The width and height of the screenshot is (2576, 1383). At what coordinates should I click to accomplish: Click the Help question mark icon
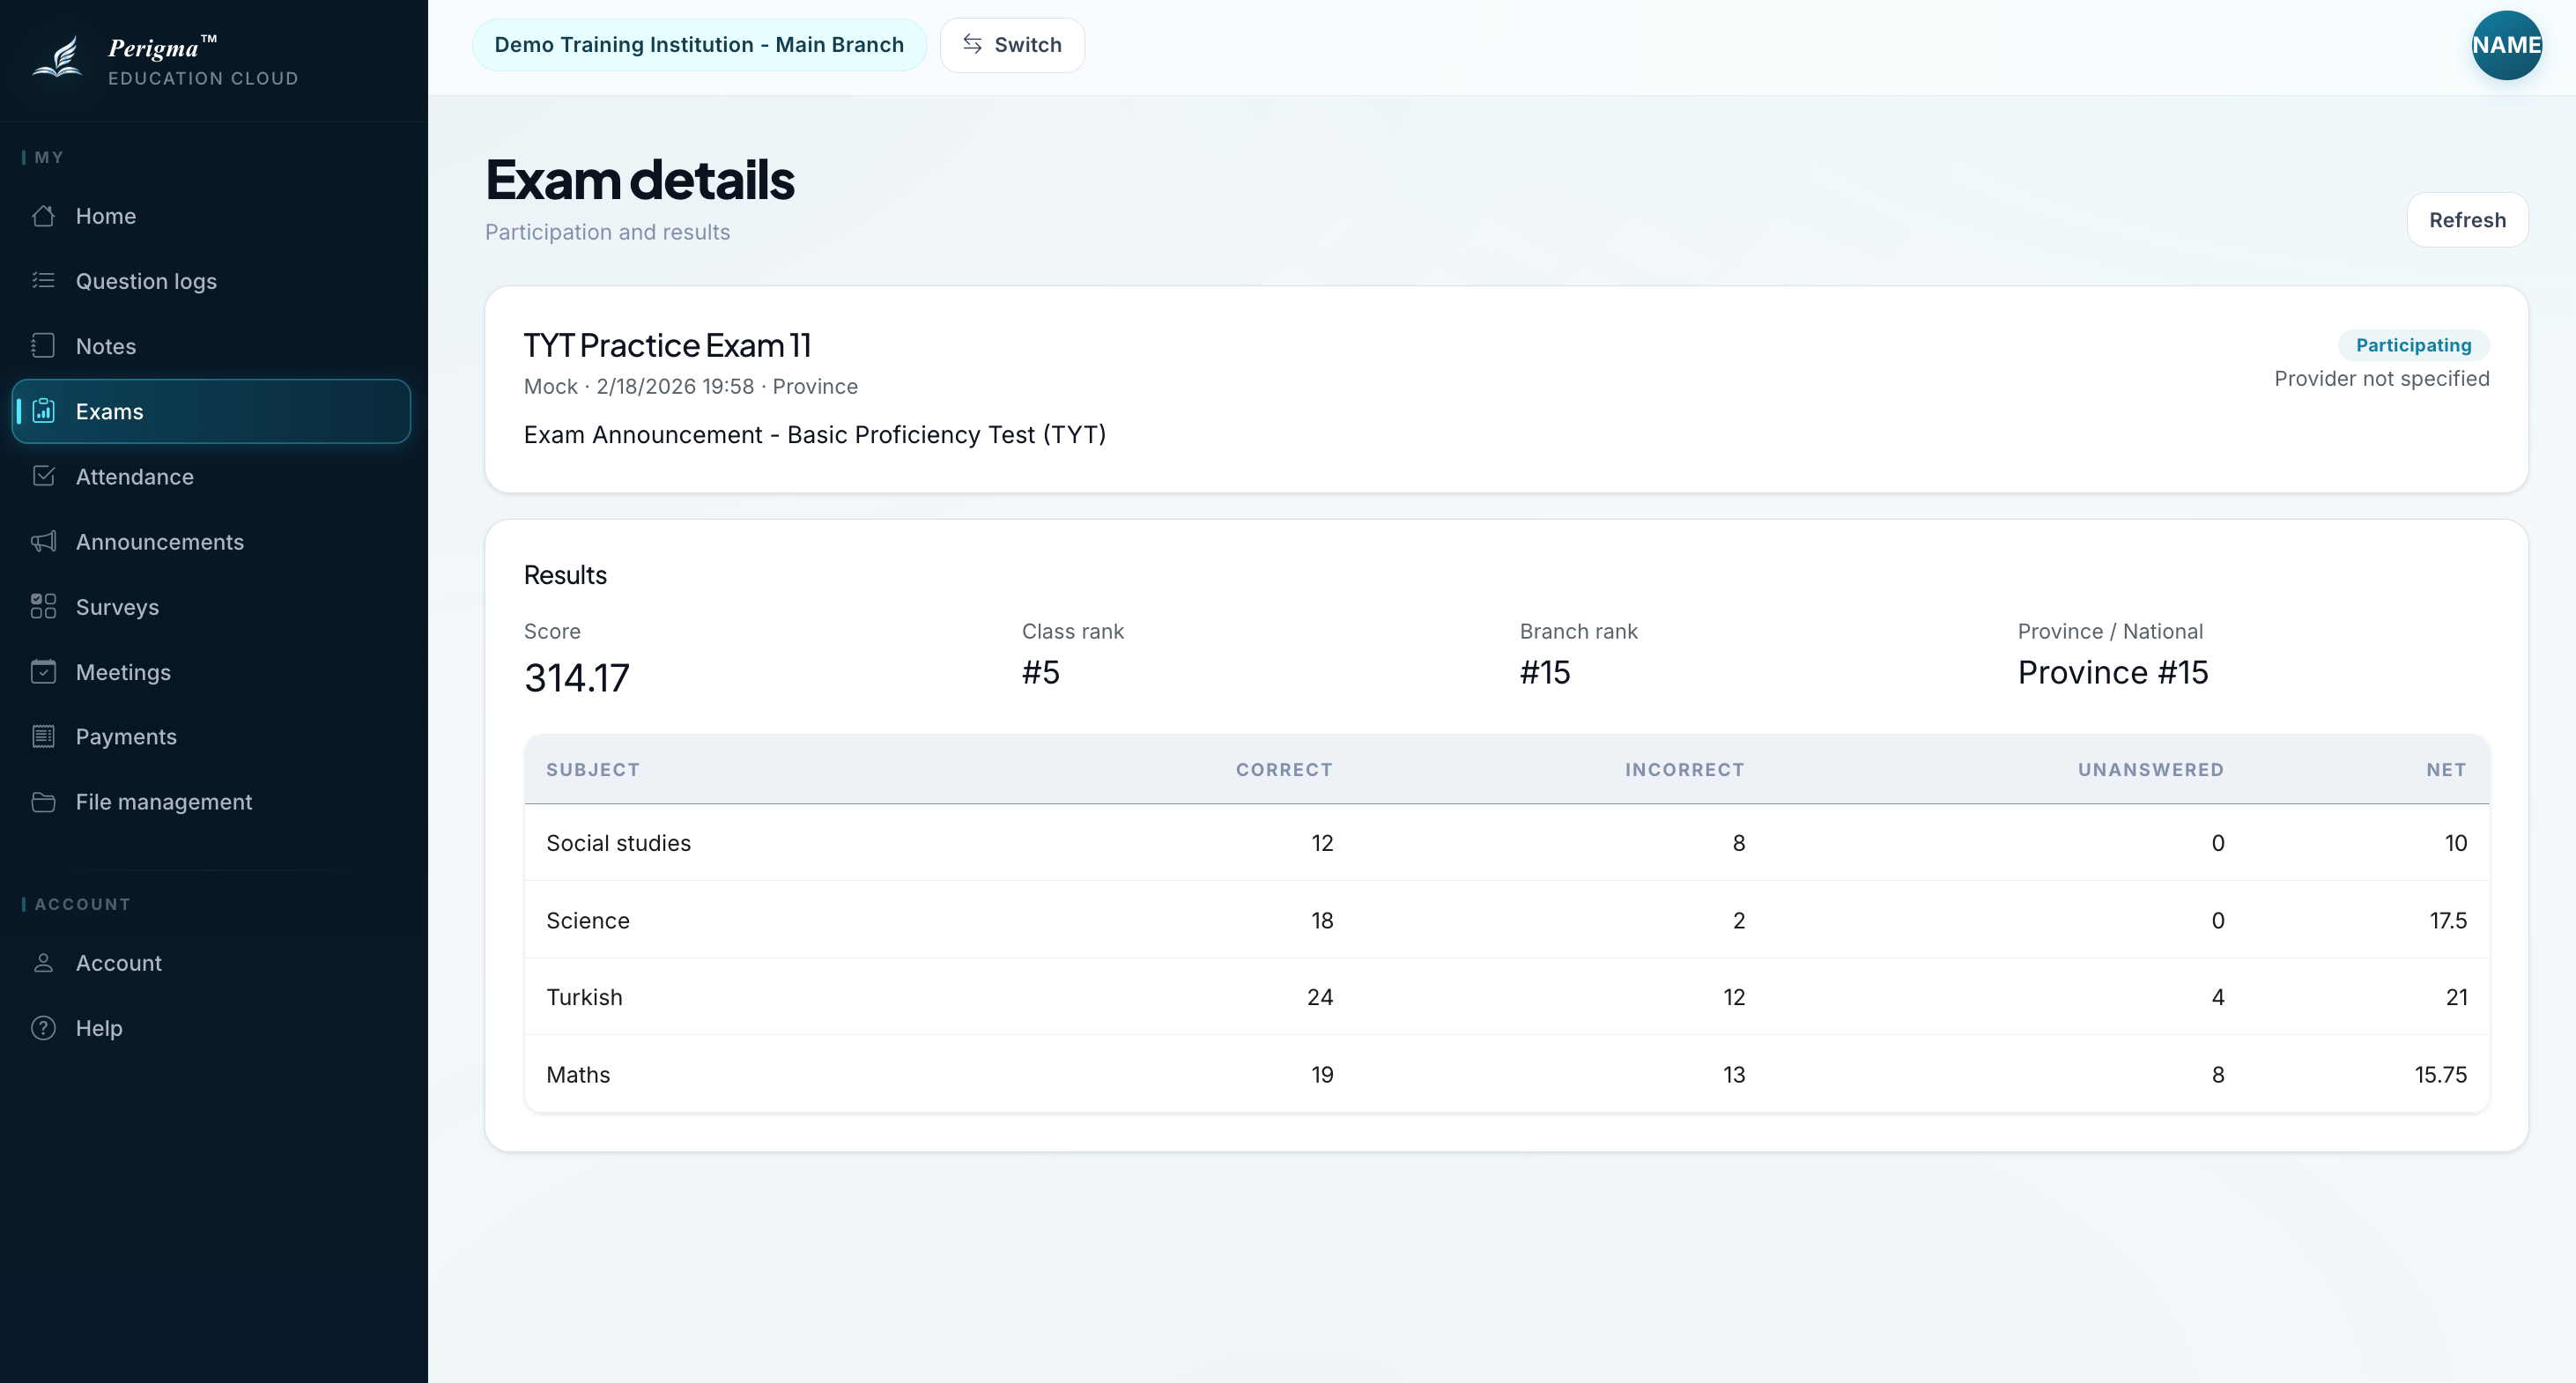click(43, 1028)
